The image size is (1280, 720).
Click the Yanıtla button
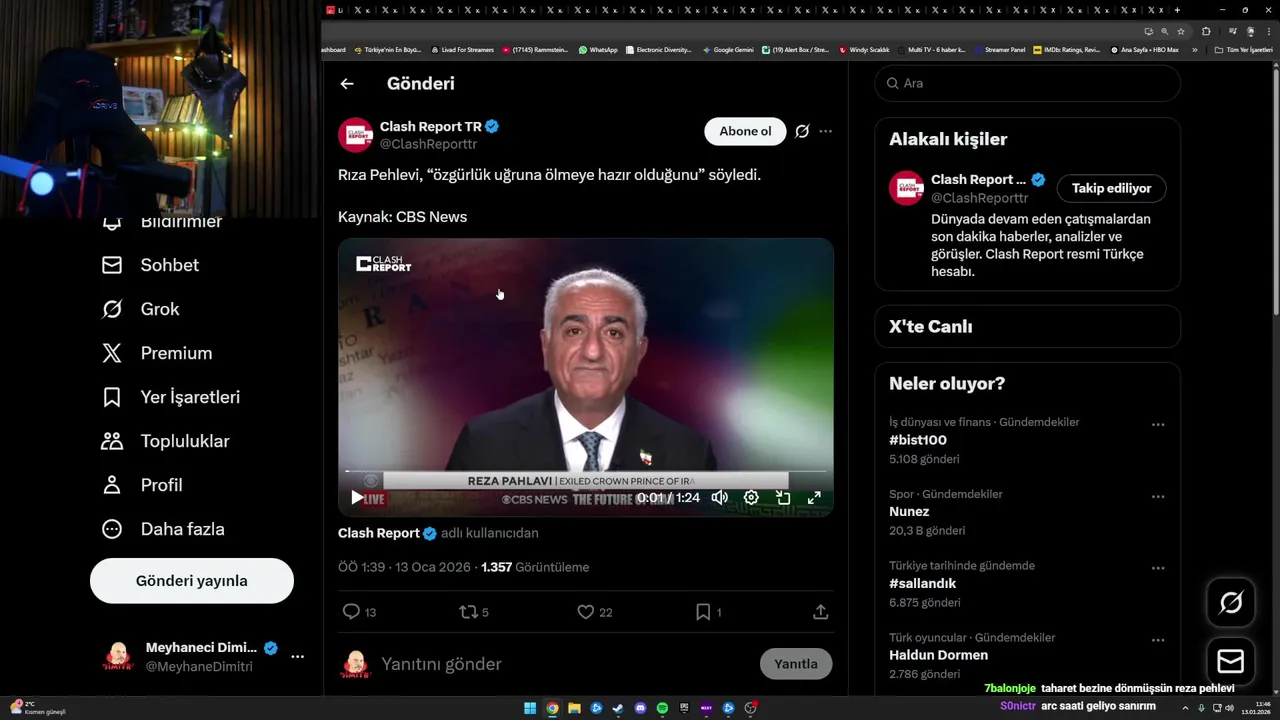[x=796, y=664]
